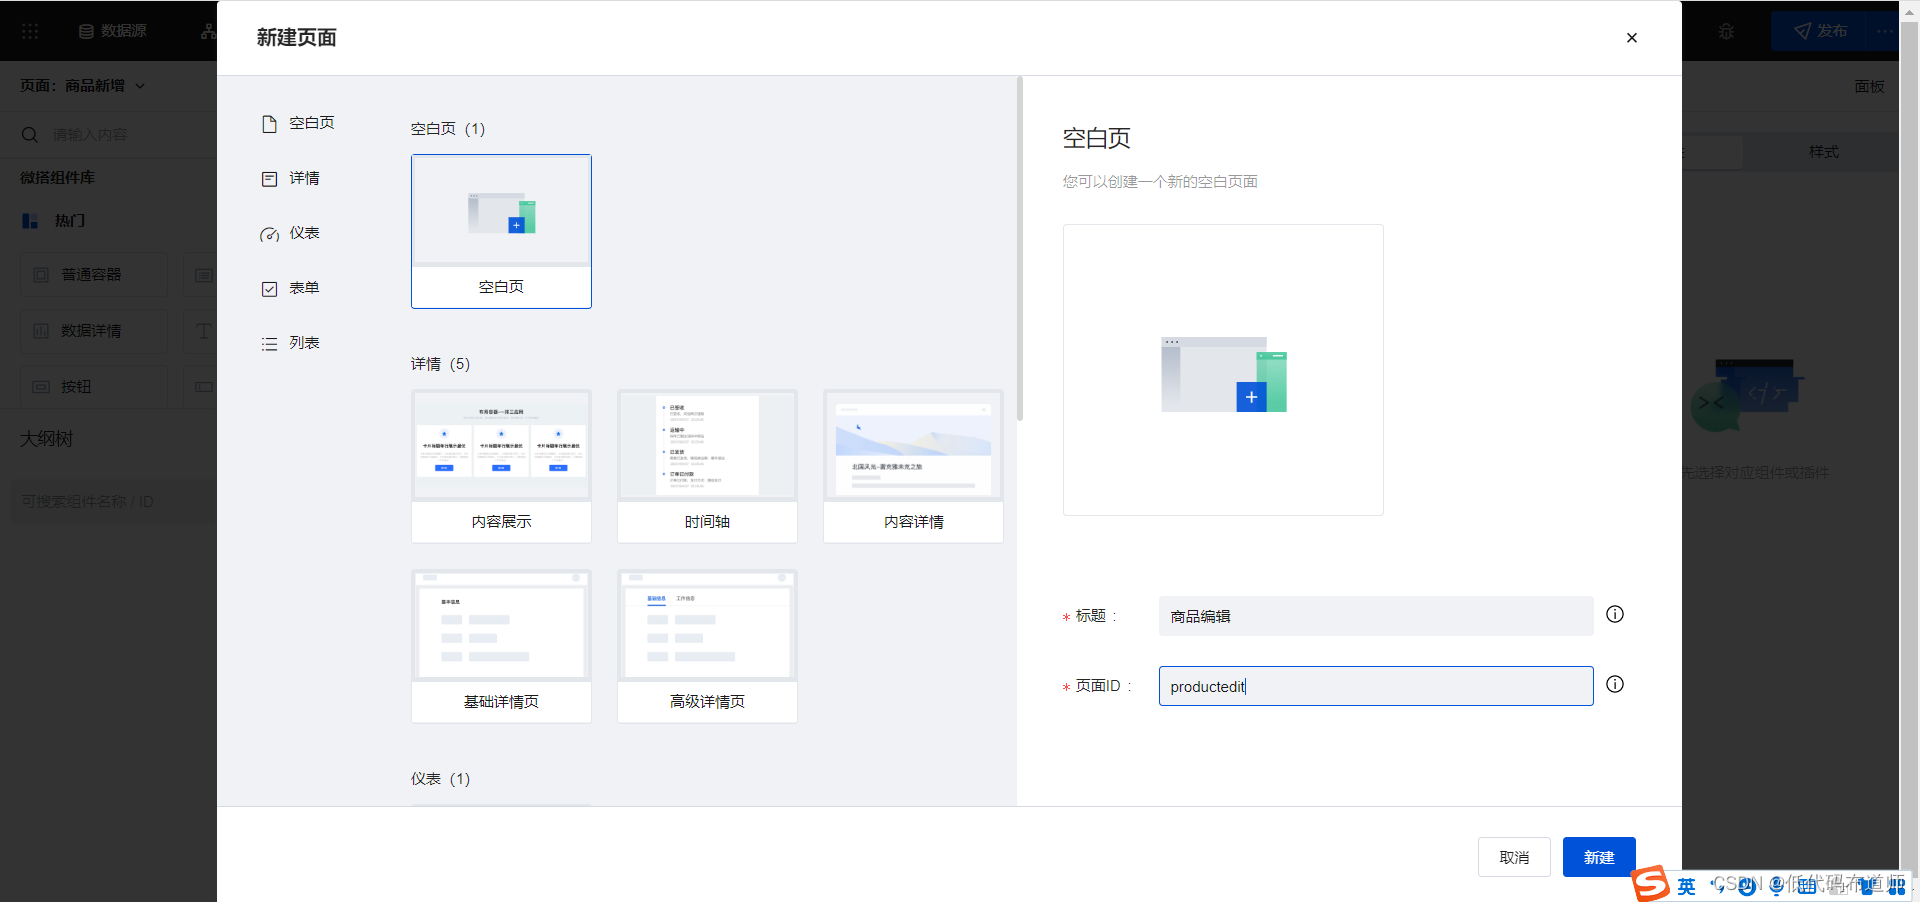Open the app grid icon in background header
The height and width of the screenshot is (902, 1920).
click(x=30, y=31)
